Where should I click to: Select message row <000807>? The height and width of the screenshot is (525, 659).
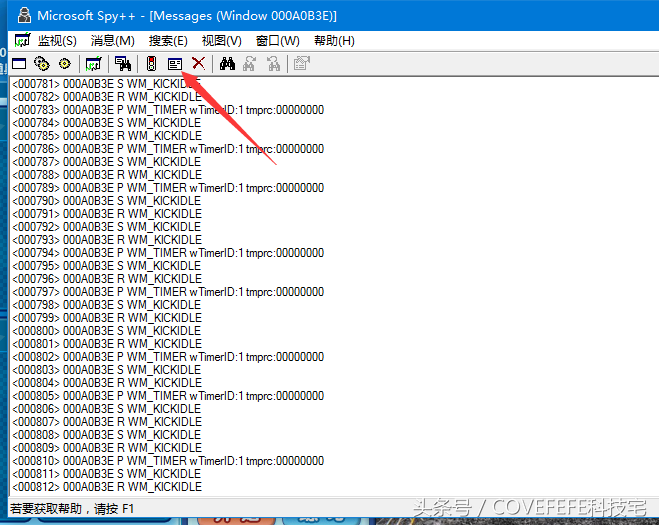(107, 422)
